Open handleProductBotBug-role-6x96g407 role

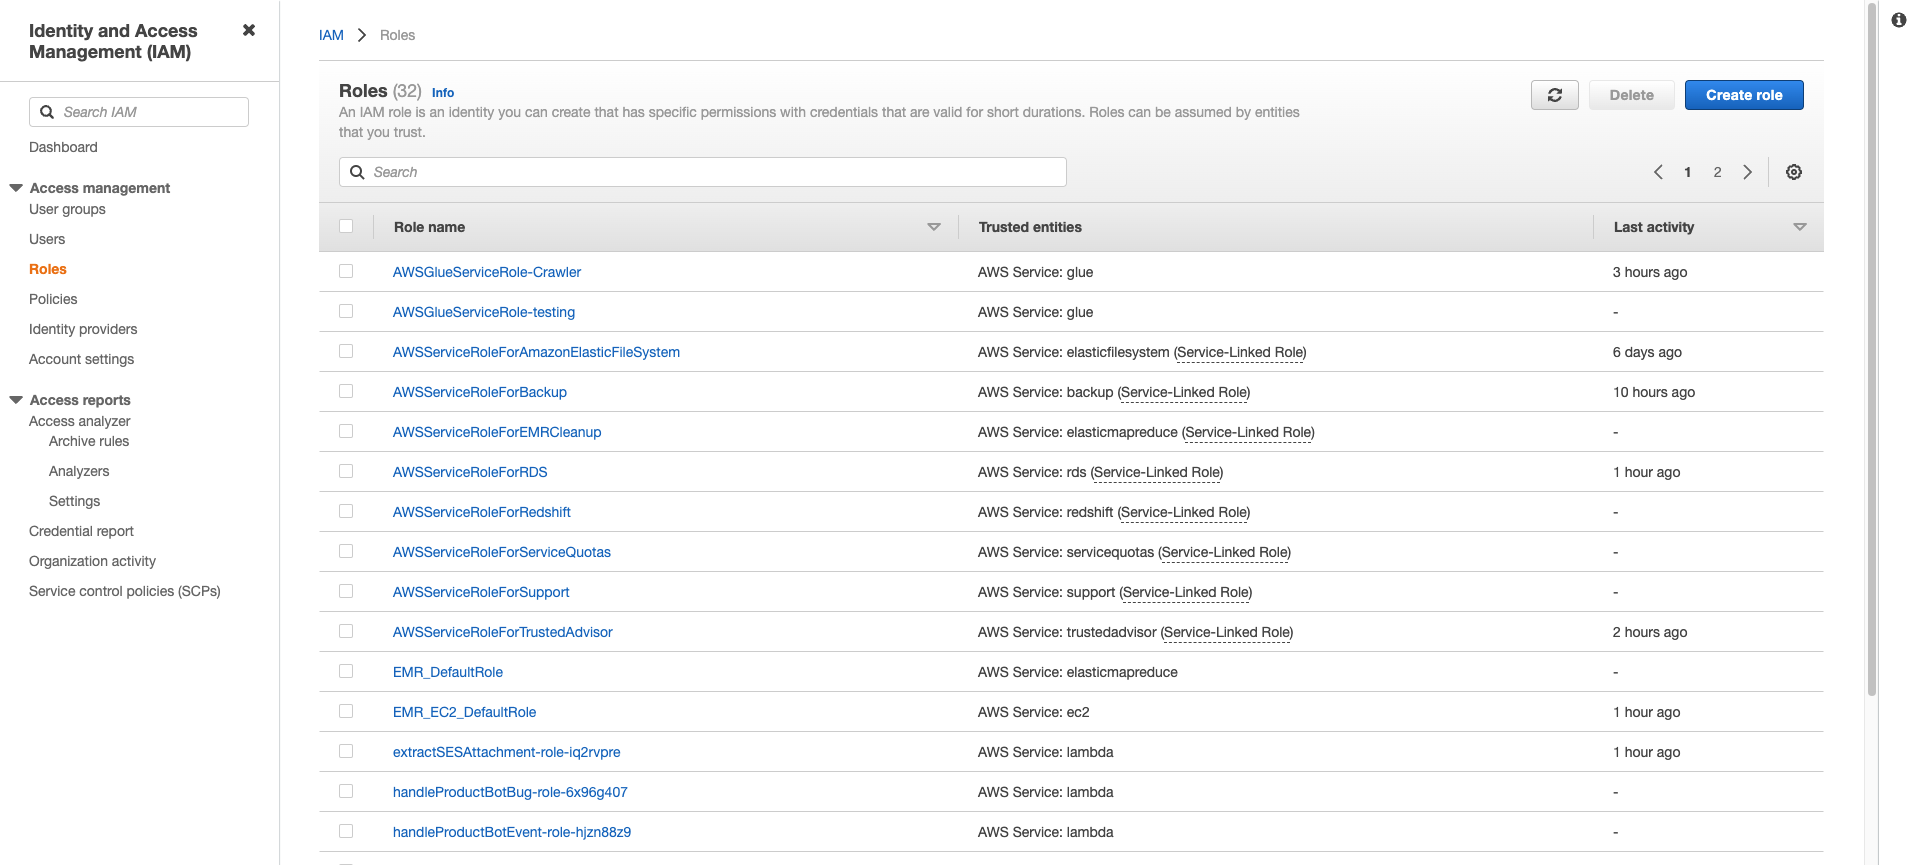510,792
